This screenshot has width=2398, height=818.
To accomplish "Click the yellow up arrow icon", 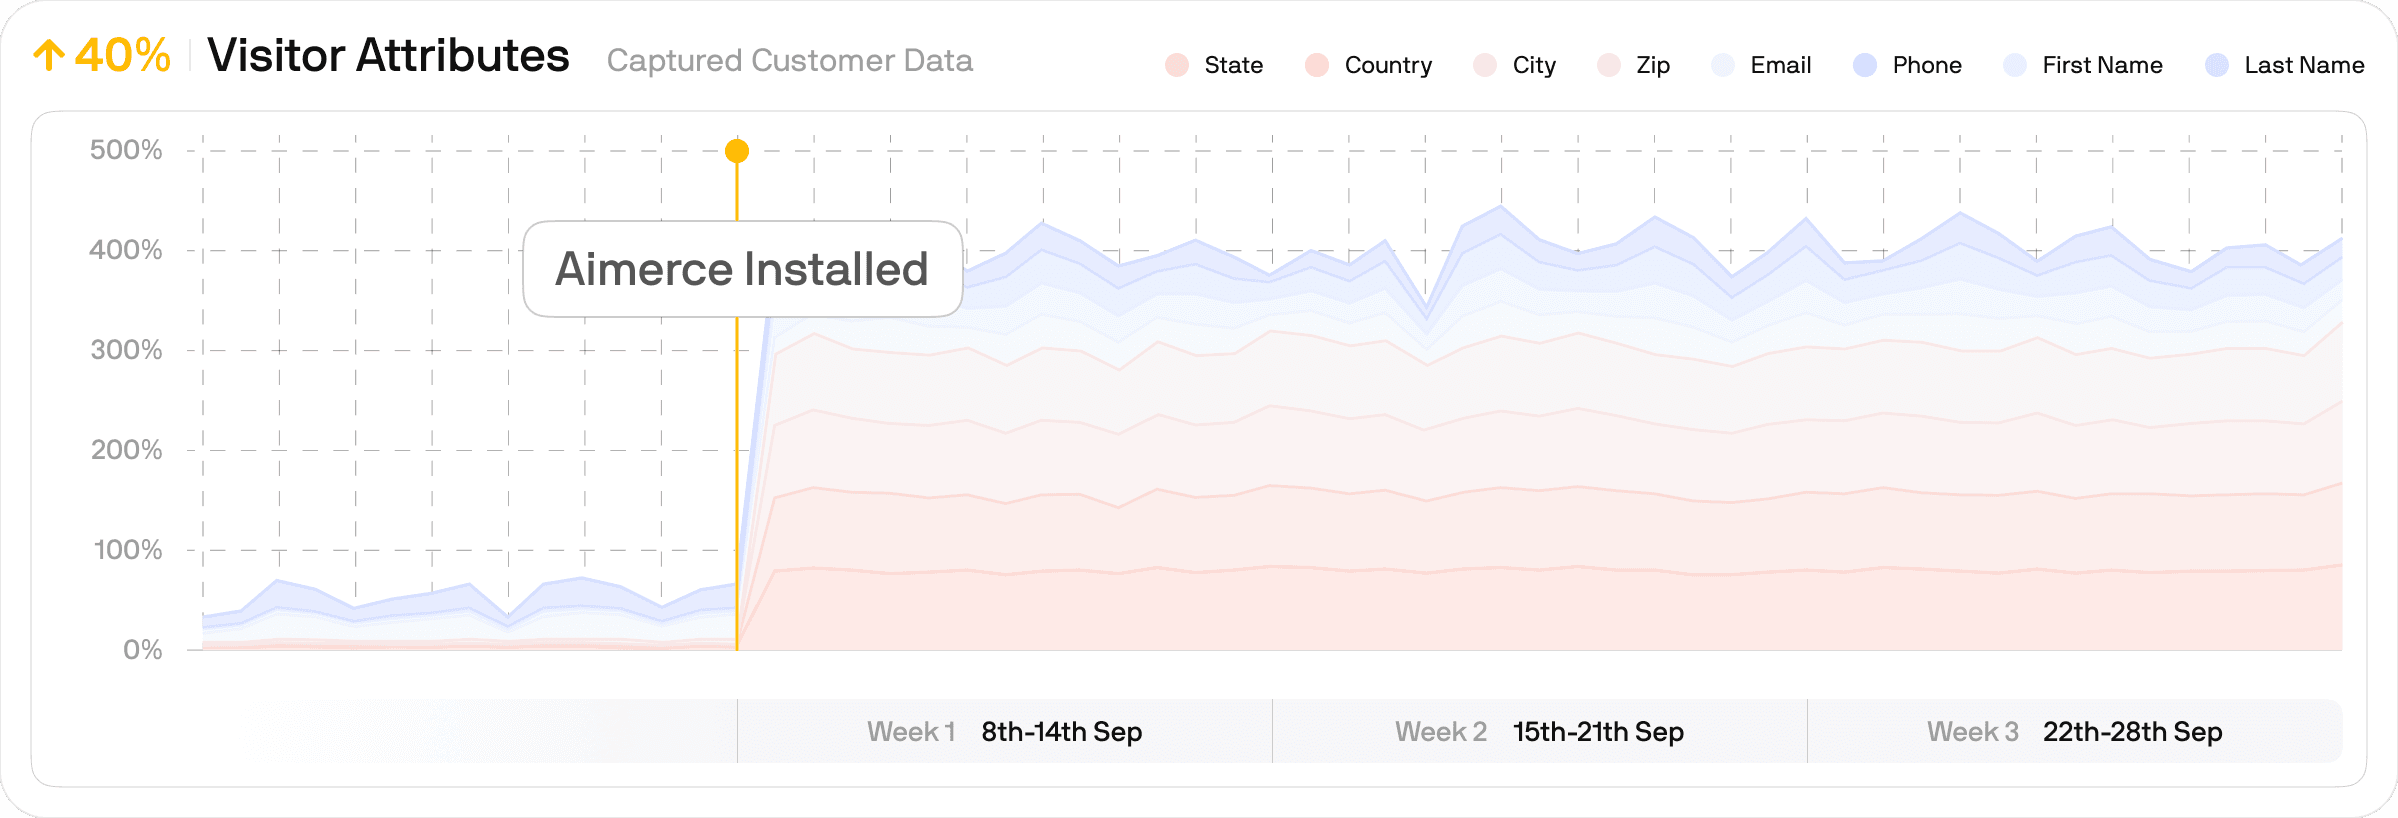I will click(49, 55).
